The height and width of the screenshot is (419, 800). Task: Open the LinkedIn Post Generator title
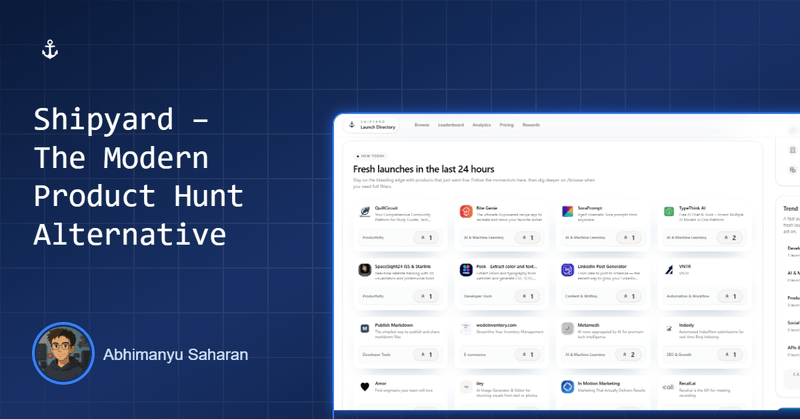602,266
